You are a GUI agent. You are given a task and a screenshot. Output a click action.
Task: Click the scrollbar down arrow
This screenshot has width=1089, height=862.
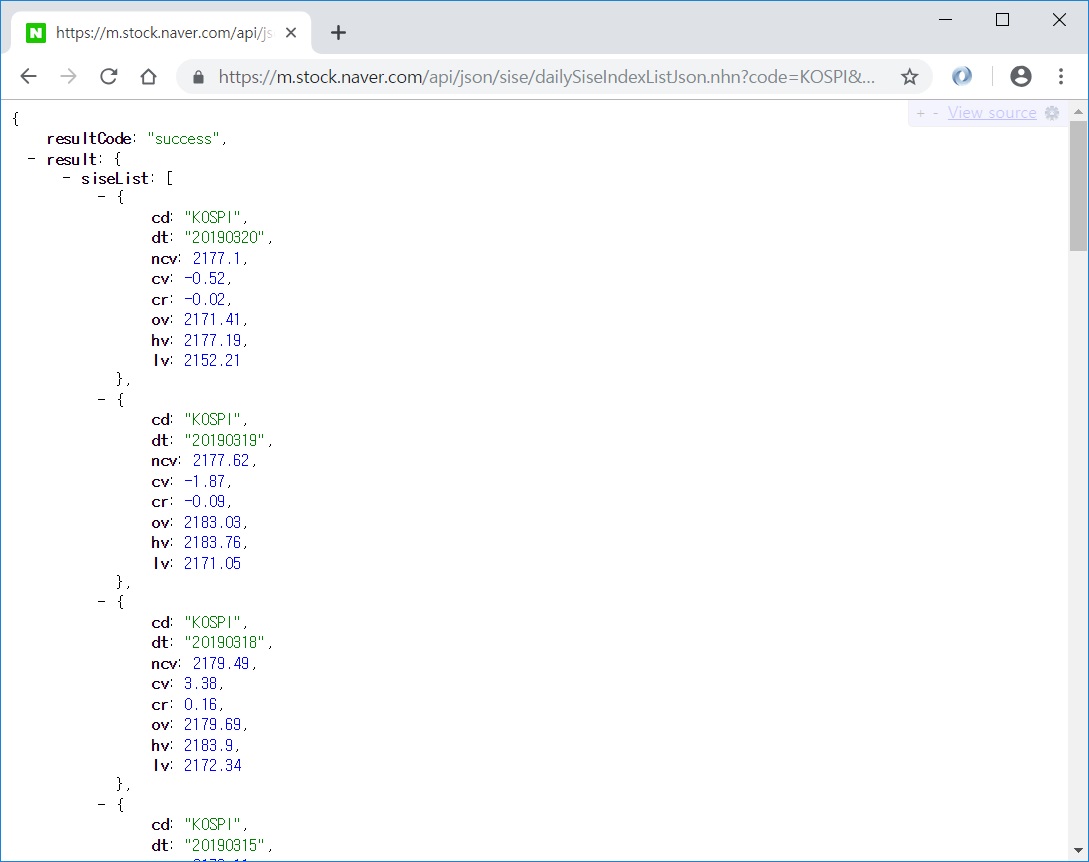1078,850
